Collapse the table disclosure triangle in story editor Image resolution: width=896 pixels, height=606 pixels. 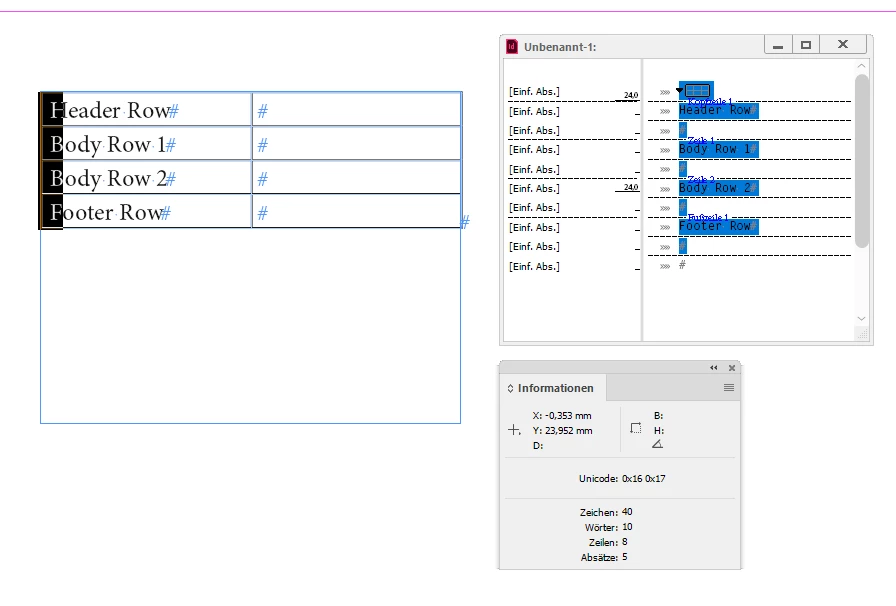(x=679, y=90)
